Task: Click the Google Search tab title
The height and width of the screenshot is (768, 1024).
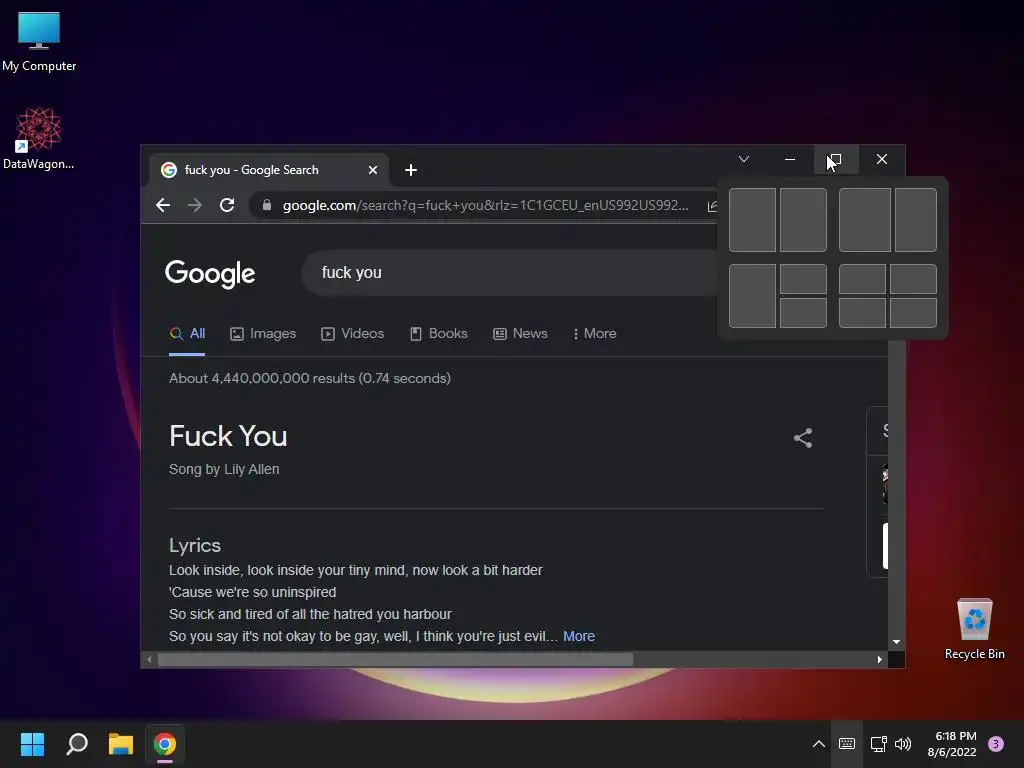Action: pos(251,170)
